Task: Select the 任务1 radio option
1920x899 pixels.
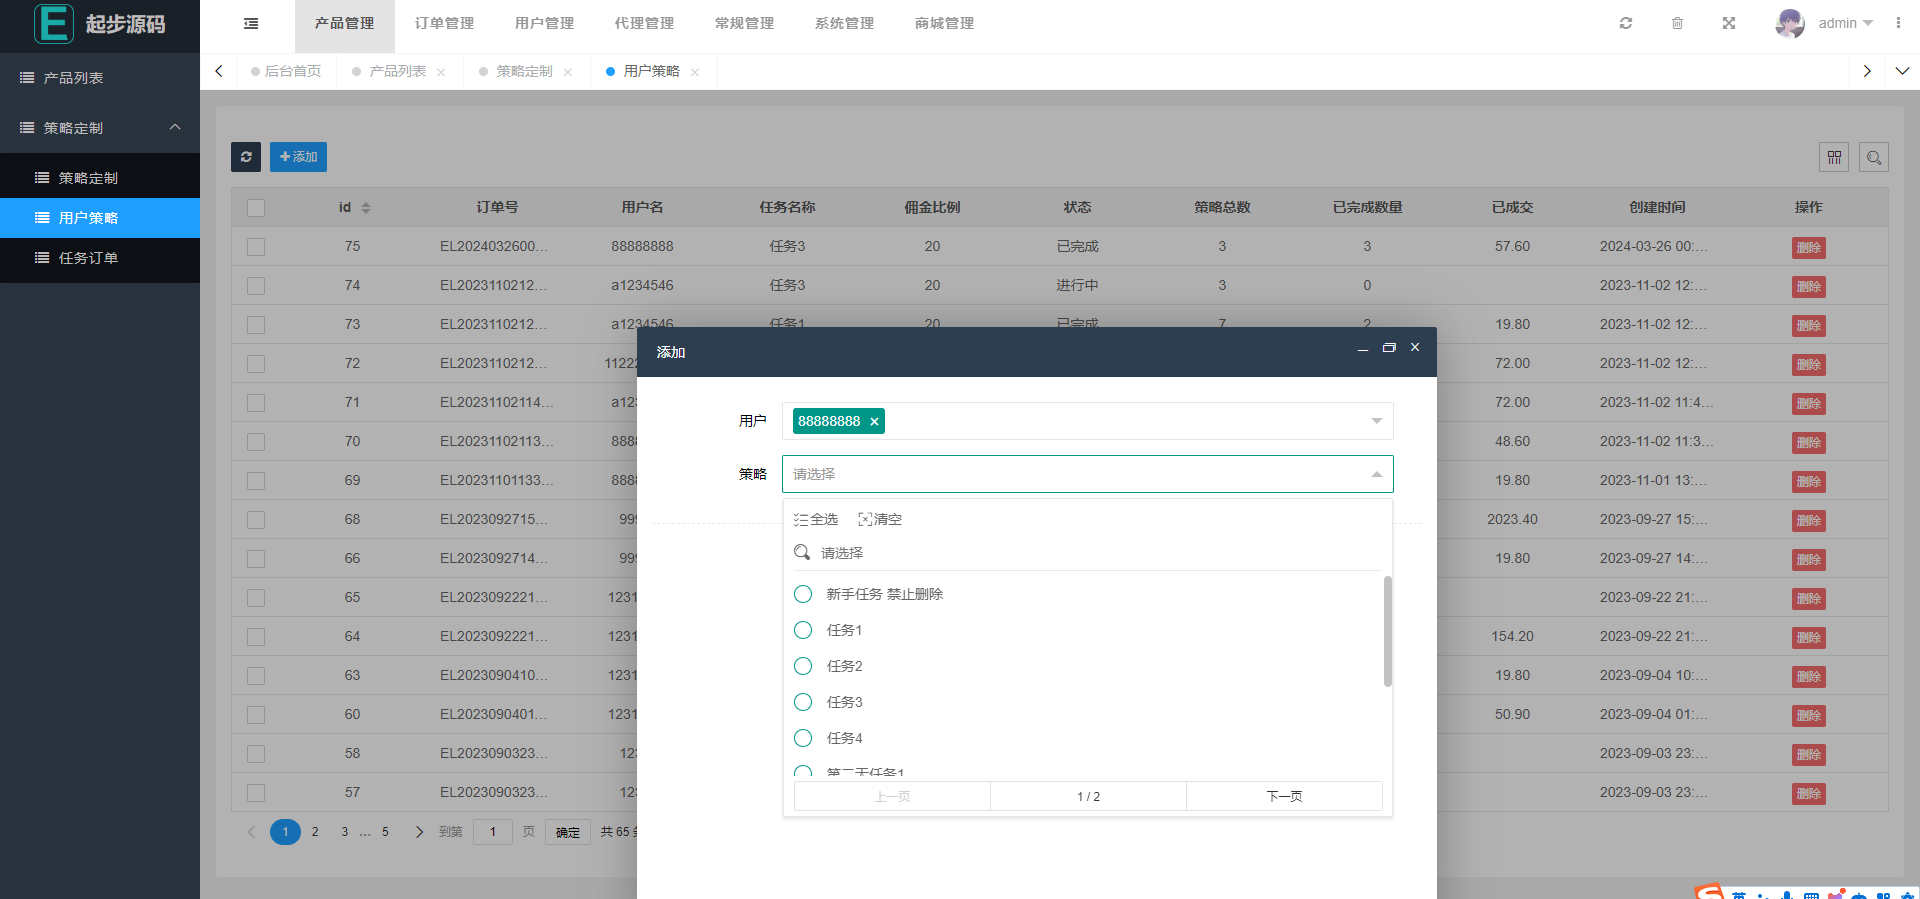Action: coord(803,630)
